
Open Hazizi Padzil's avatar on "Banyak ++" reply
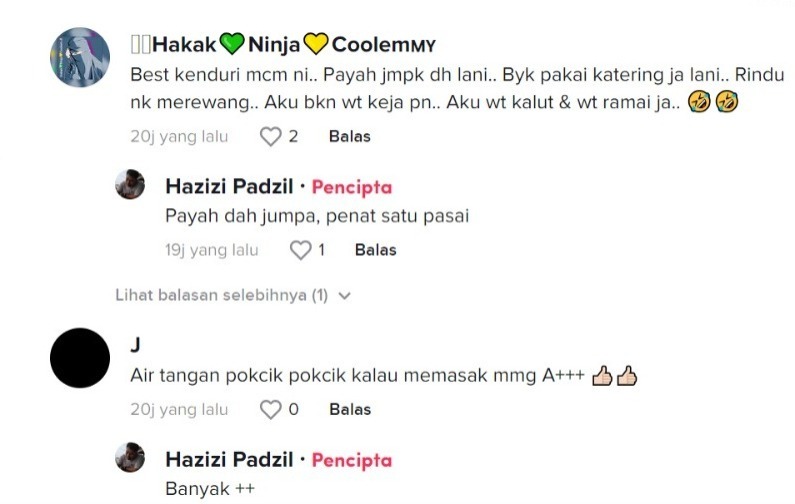[130, 458]
